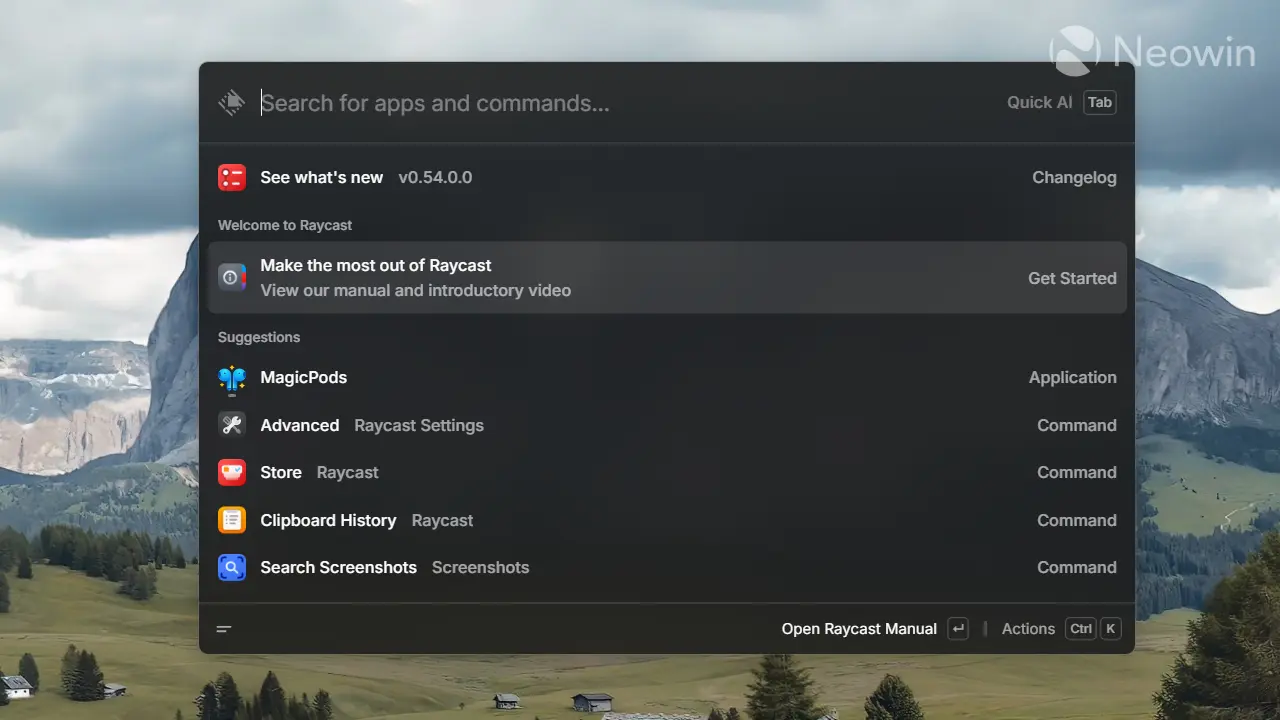The width and height of the screenshot is (1280, 720).
Task: Click the info icon on the Make the most of Raycast row
Action: 231,277
